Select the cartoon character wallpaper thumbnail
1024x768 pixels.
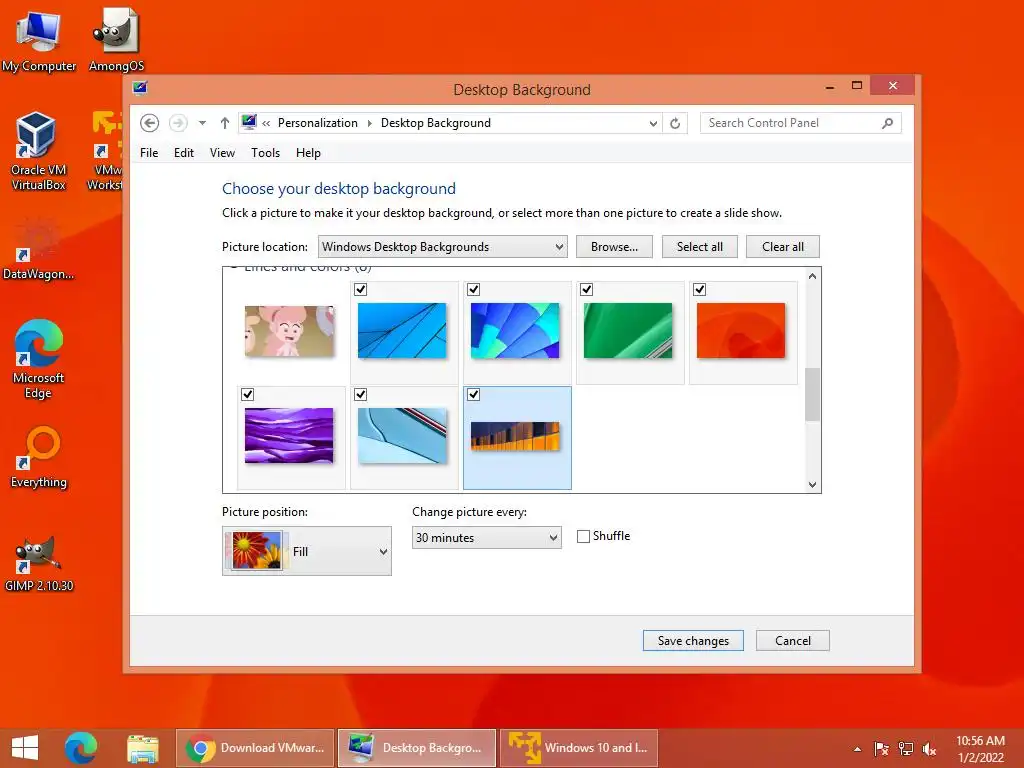click(289, 331)
